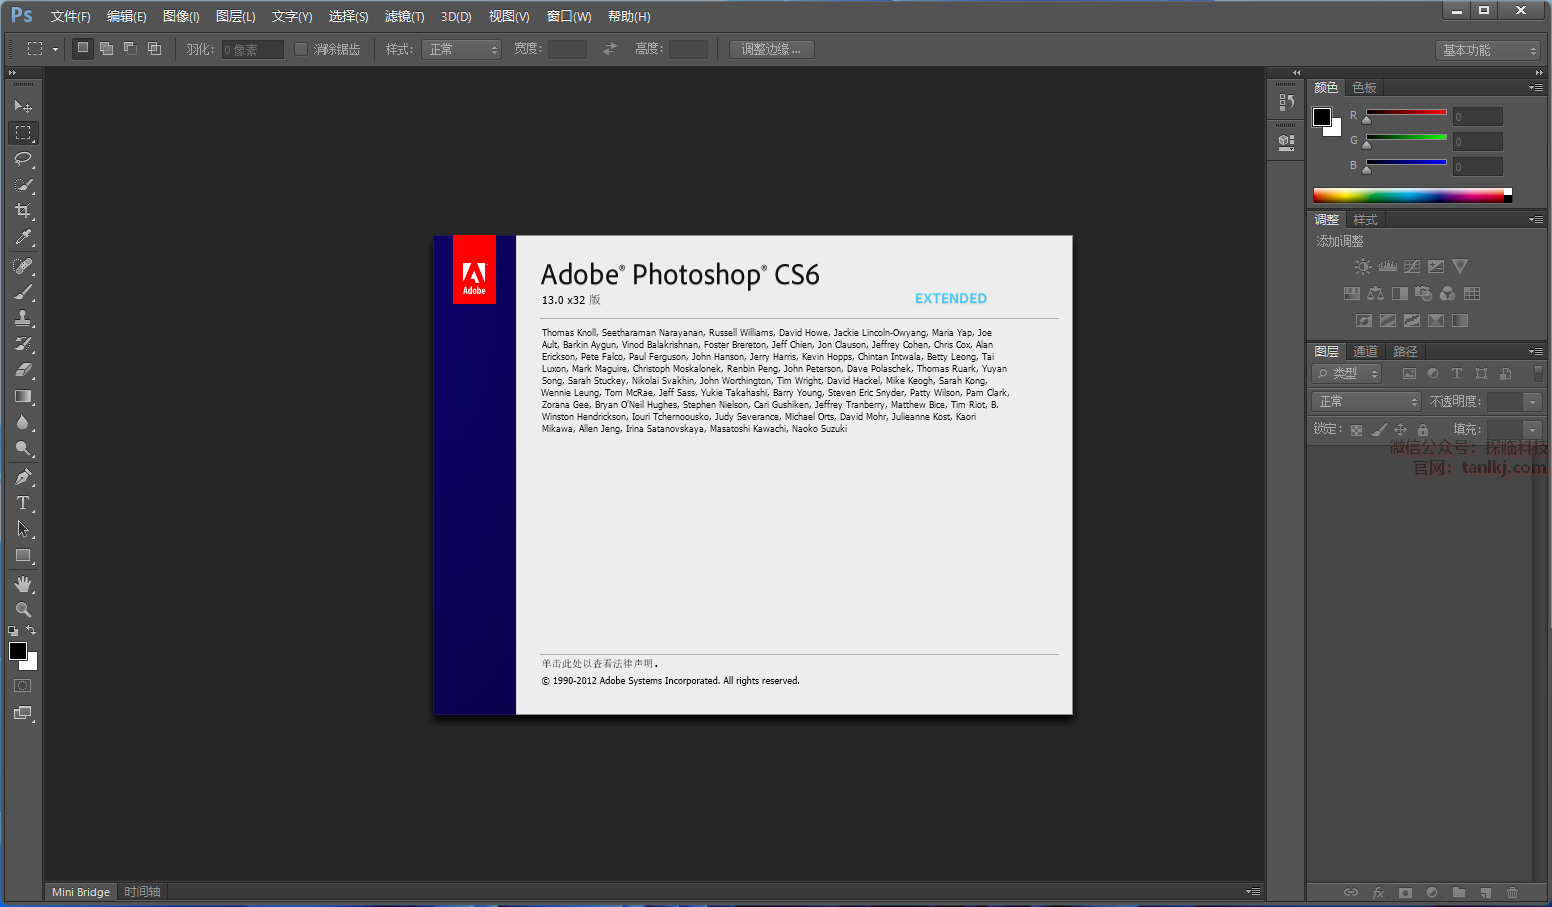Click the 调整边缘 button
The height and width of the screenshot is (907, 1552).
[771, 49]
